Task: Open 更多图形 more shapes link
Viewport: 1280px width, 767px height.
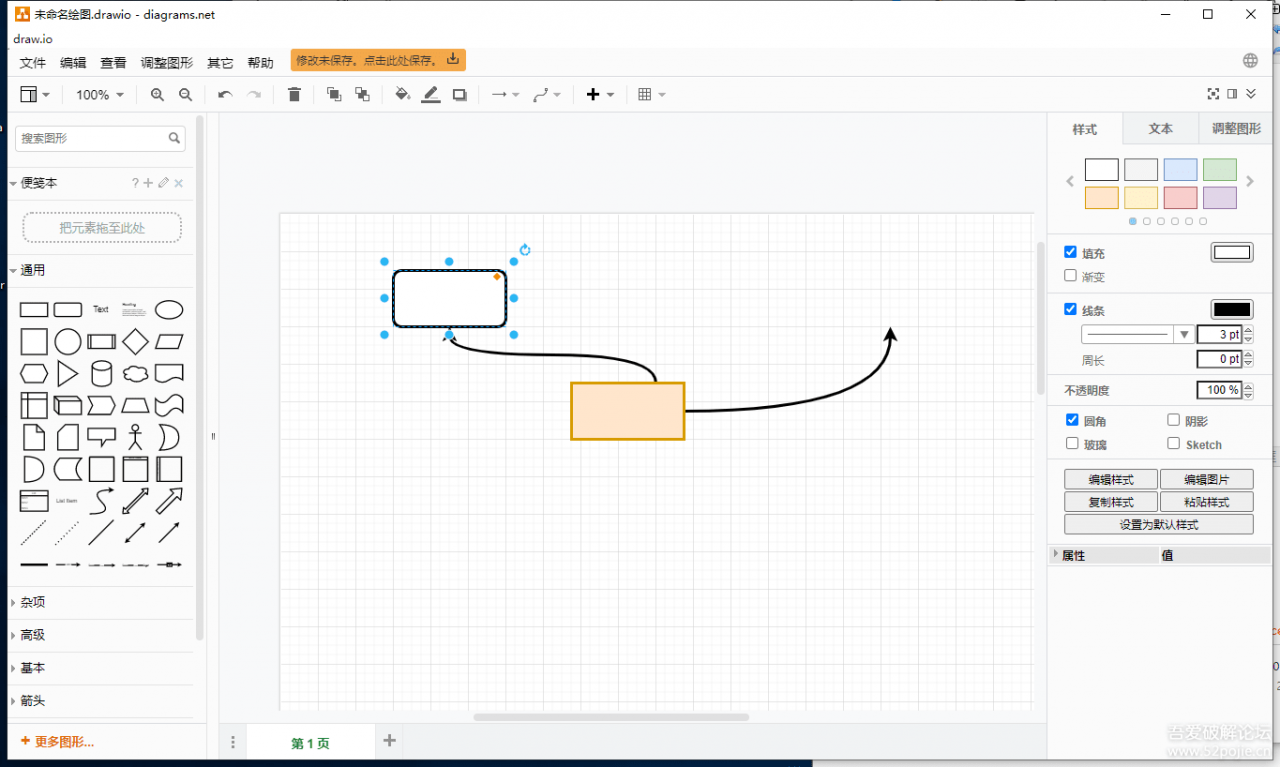Action: tap(57, 742)
